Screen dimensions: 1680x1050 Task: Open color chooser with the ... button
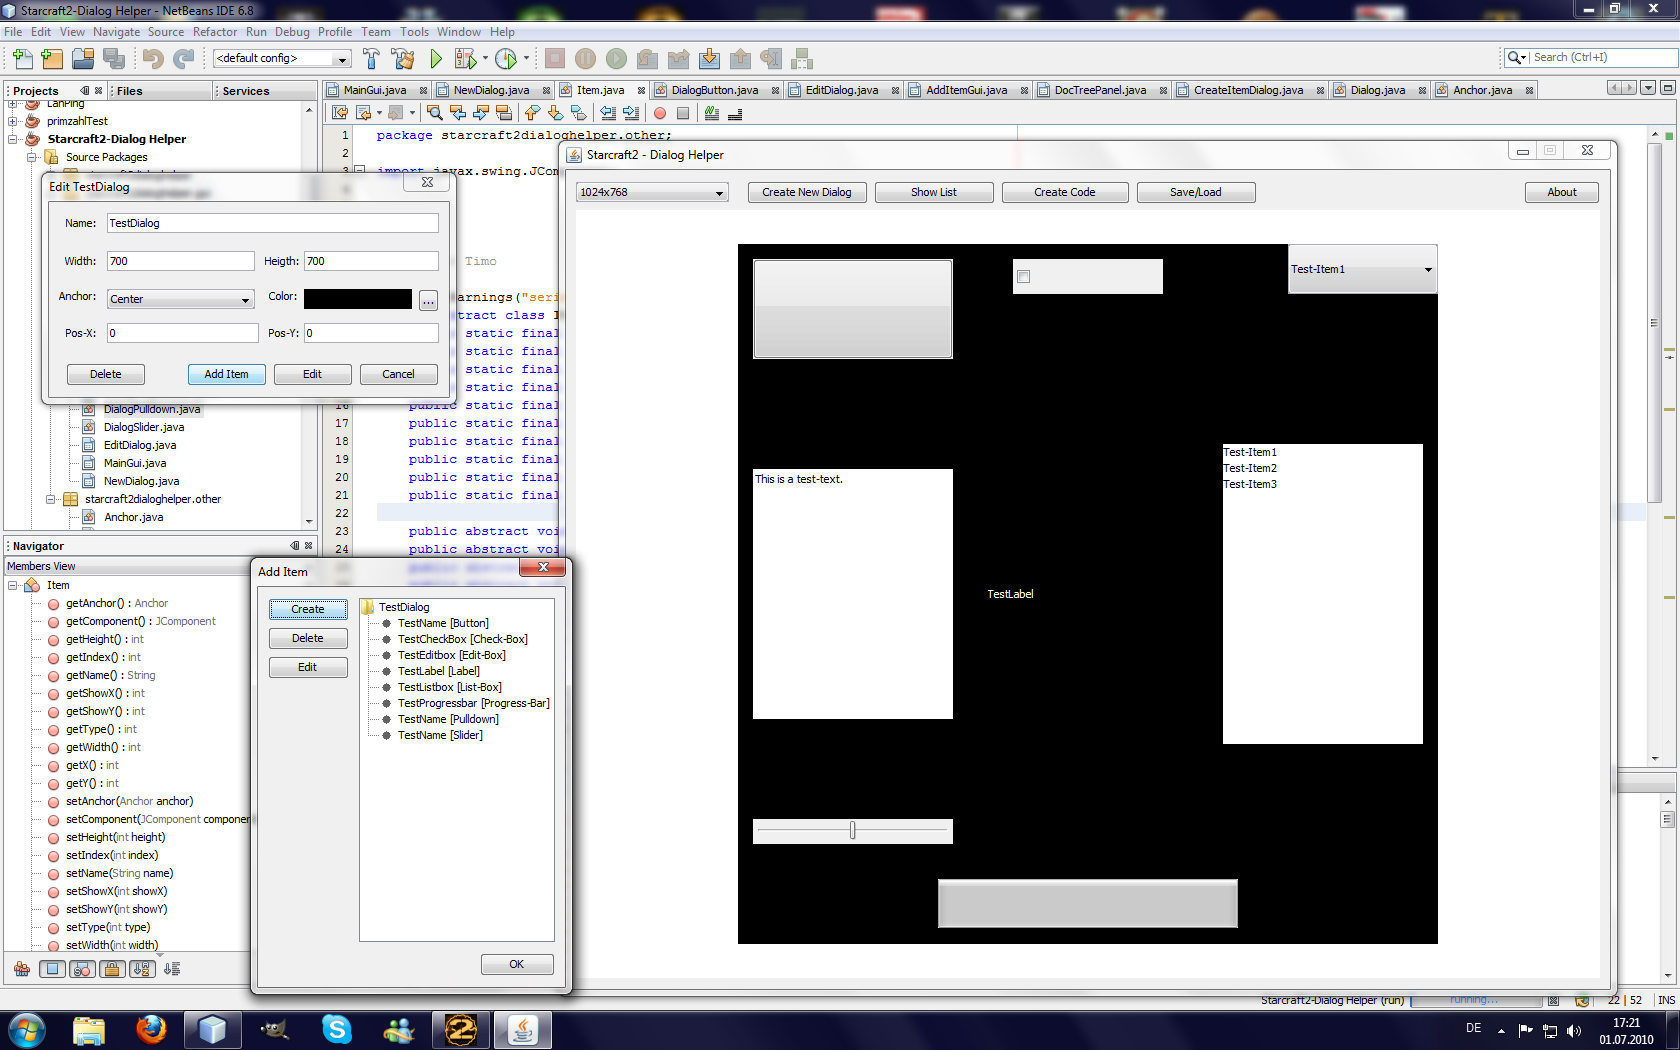coord(428,300)
